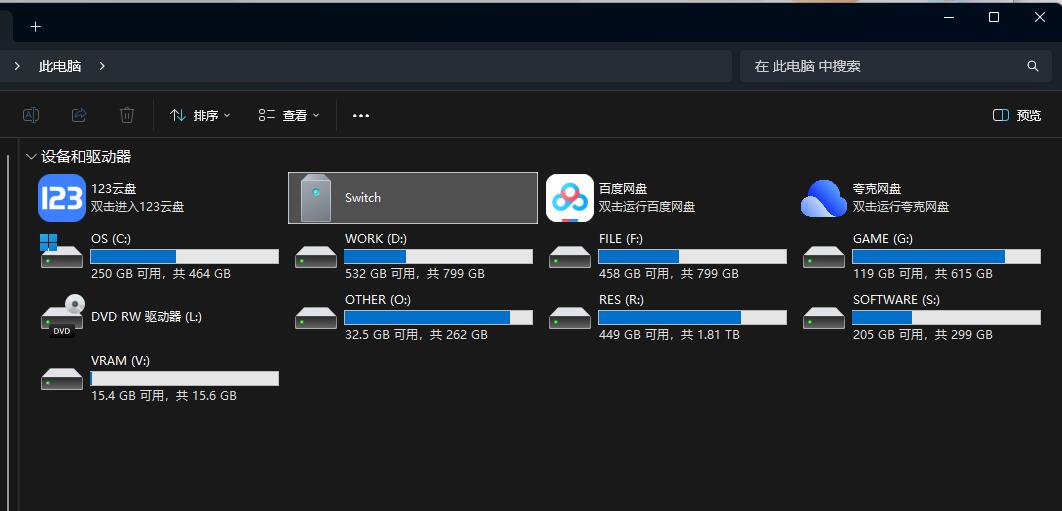The height and width of the screenshot is (511, 1062).
Task: Click the search magnifier icon
Action: coord(1033,66)
